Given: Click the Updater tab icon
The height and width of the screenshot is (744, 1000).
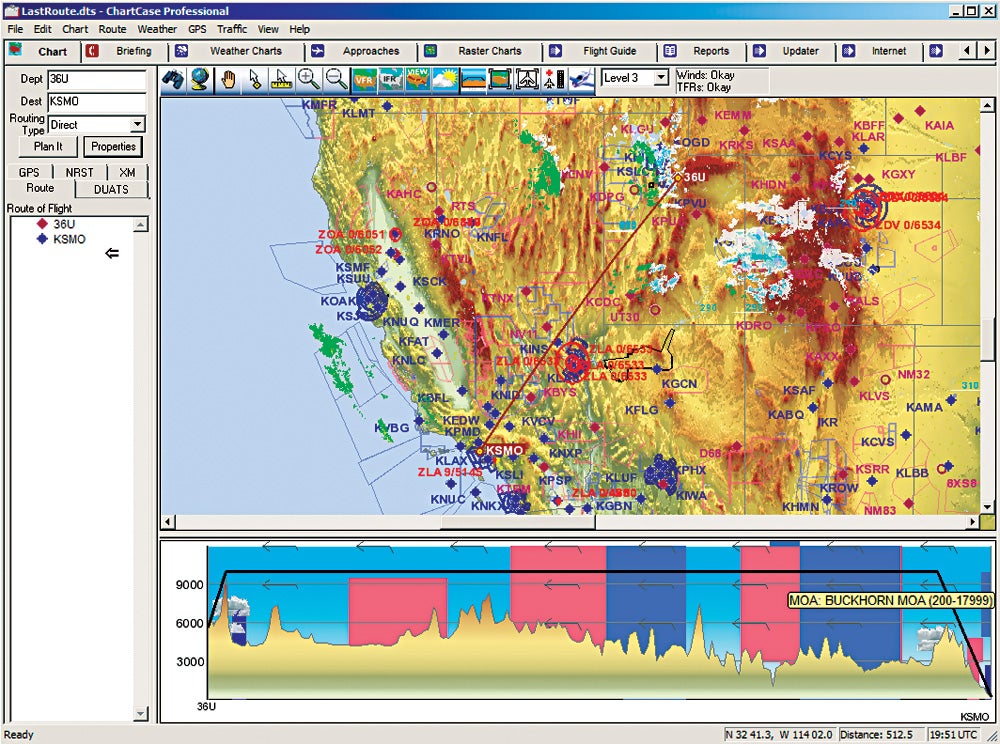Looking at the screenshot, I should point(760,51).
